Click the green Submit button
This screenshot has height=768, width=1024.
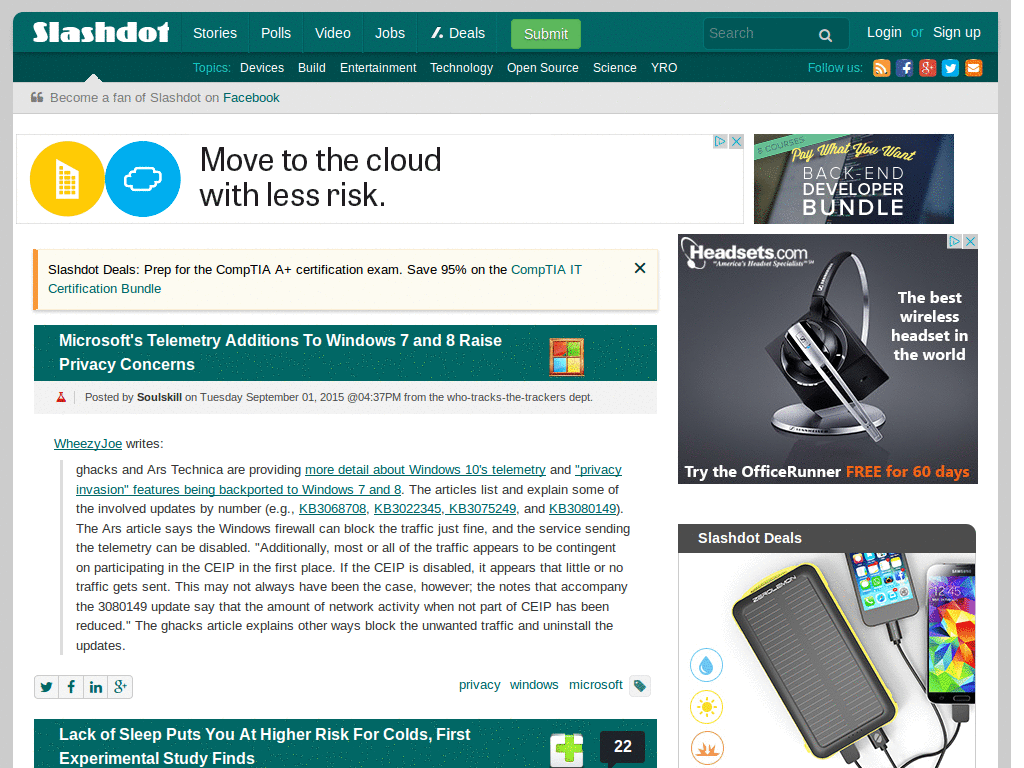(x=546, y=34)
